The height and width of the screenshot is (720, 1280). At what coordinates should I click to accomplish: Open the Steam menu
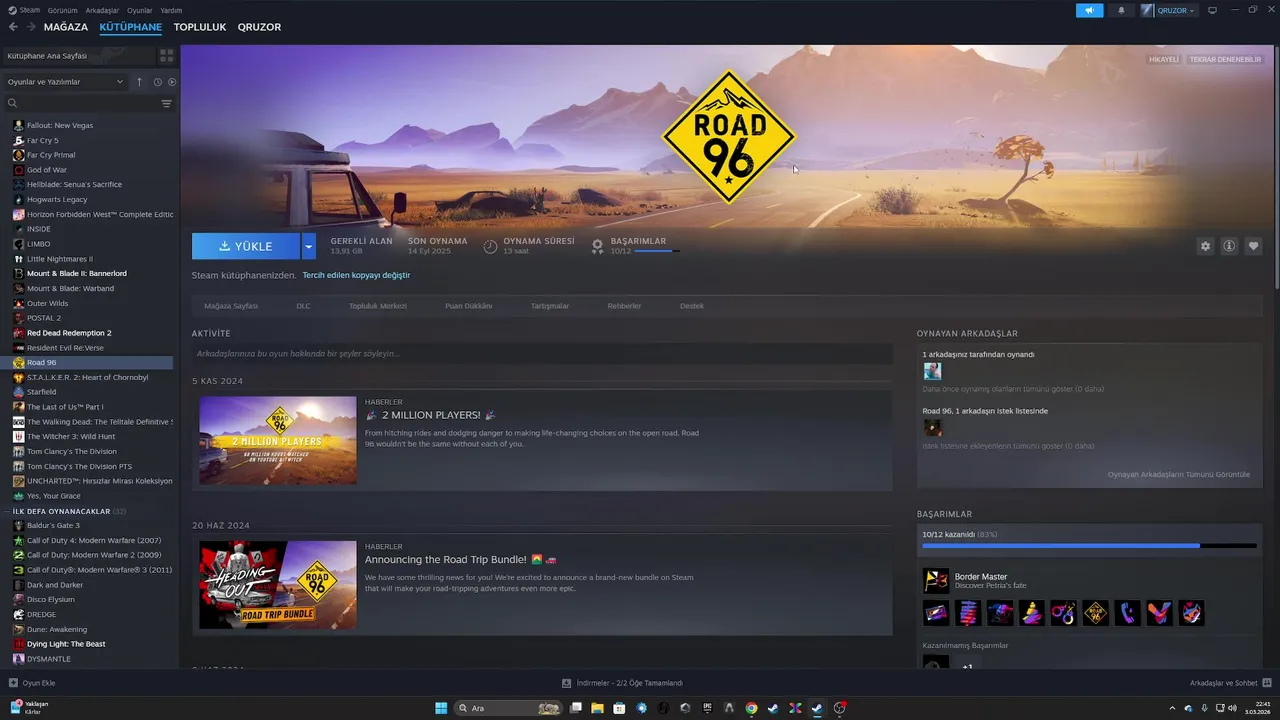click(x=24, y=10)
